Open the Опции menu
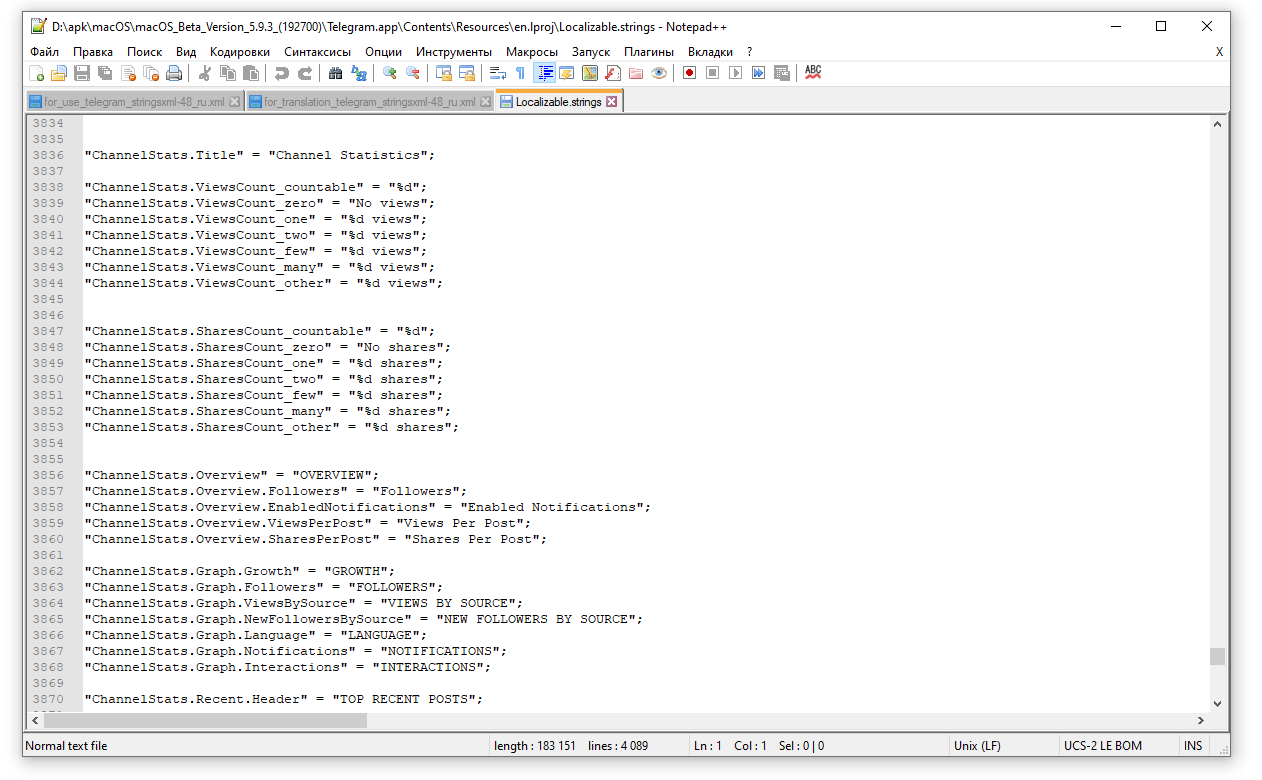The image size is (1262, 780). (384, 52)
